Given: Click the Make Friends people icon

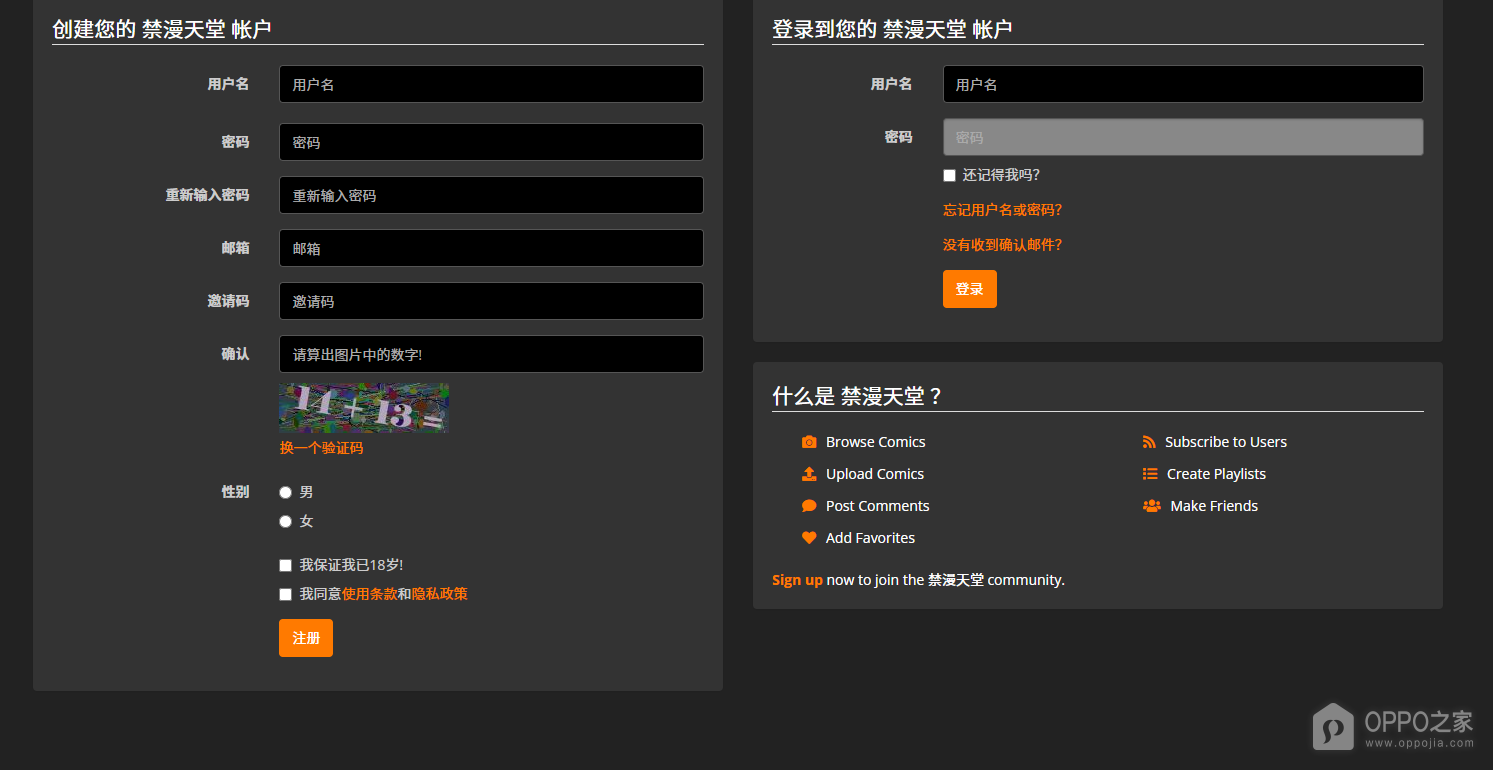Looking at the screenshot, I should coord(1152,506).
